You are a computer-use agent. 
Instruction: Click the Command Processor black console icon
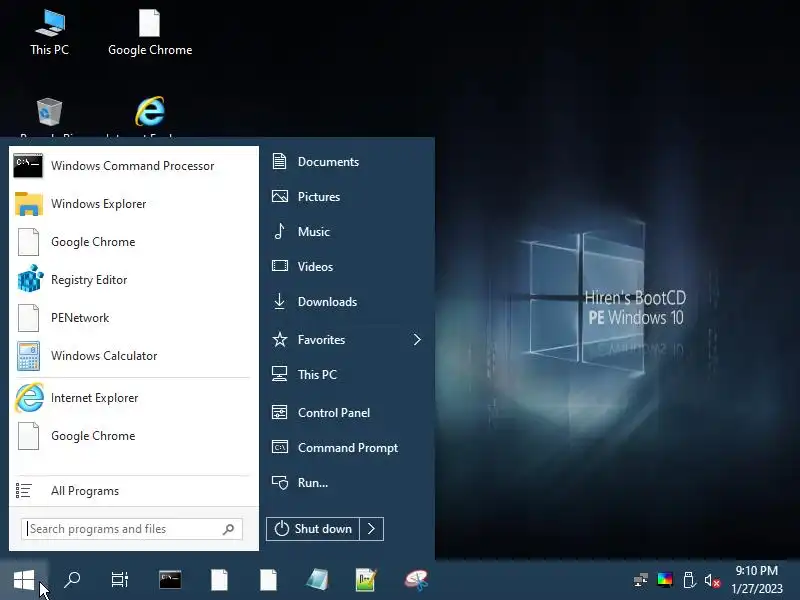[x=28, y=165]
